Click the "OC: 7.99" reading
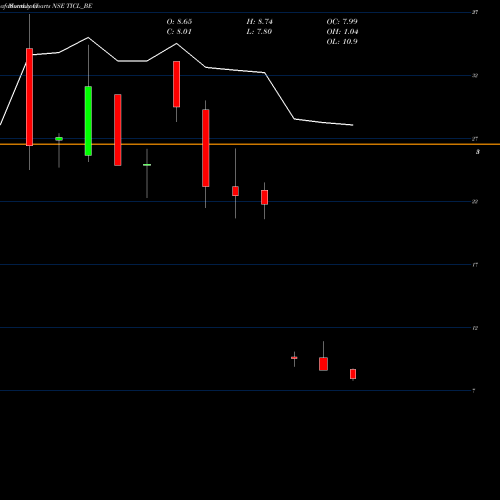 pyautogui.click(x=342, y=22)
